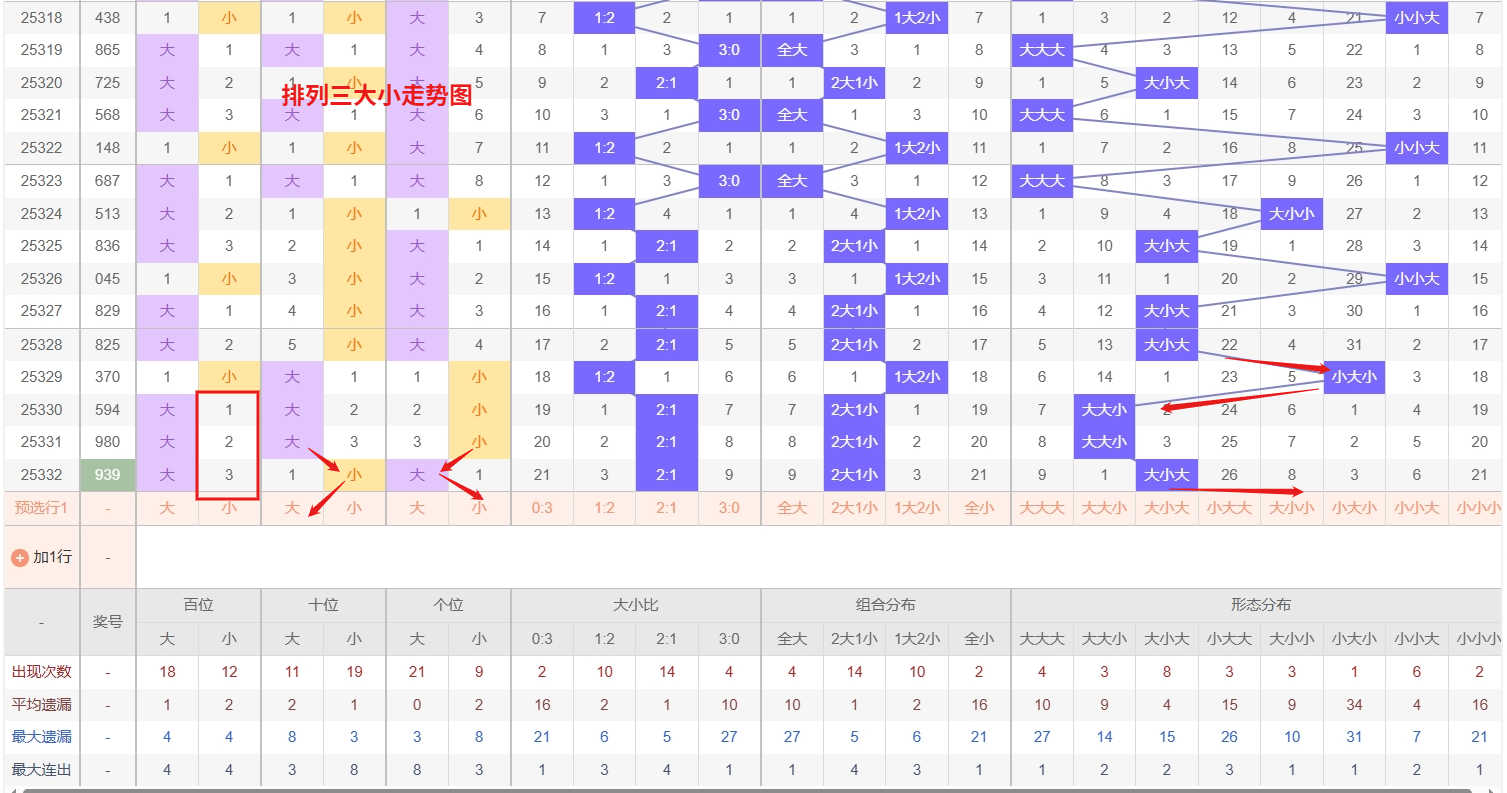Choose 全大 in the 预选行1 row
Screen dimensions: 1507x793
click(x=792, y=508)
